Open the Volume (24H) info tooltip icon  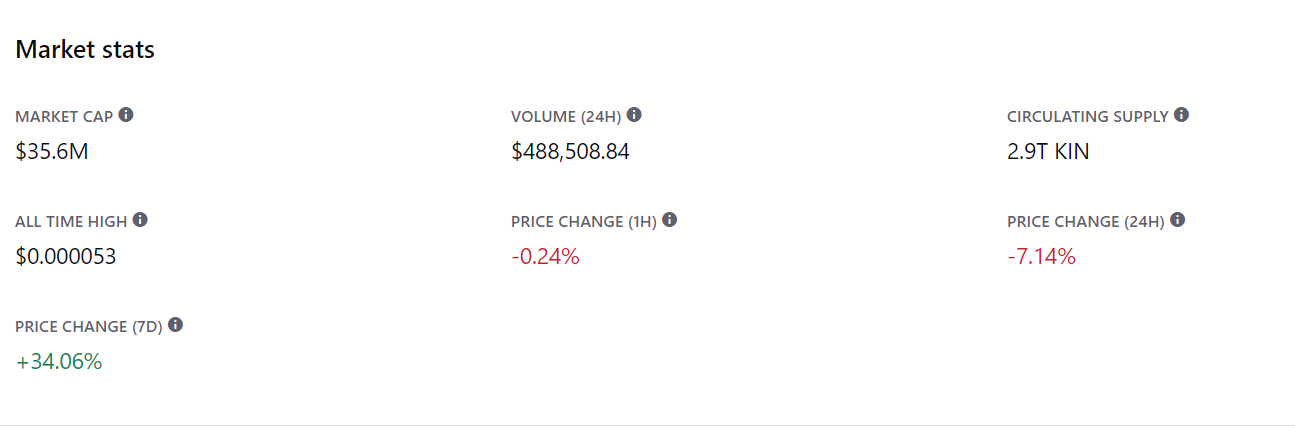[634, 115]
